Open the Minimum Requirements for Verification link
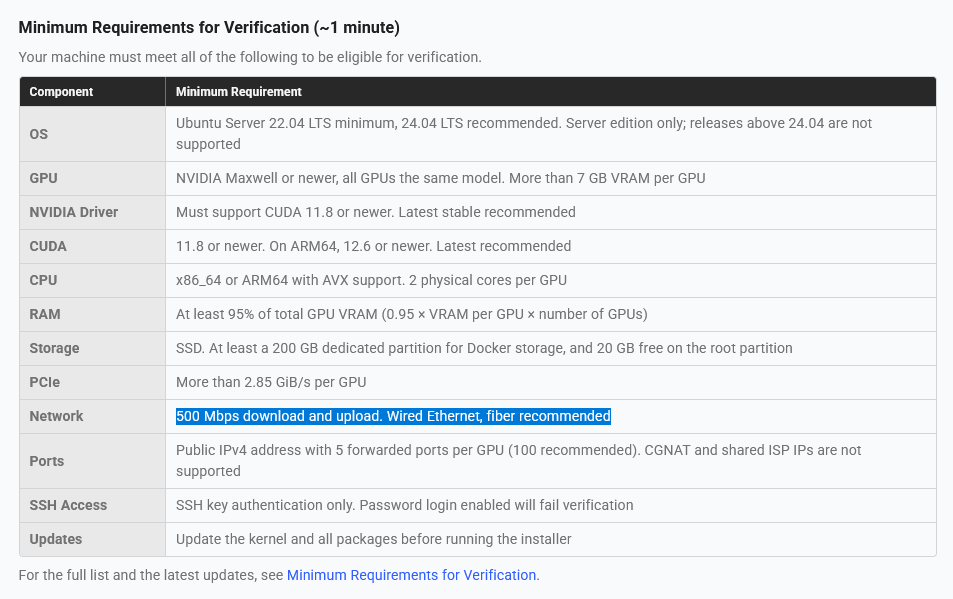This screenshot has height=599, width=953. 411,575
